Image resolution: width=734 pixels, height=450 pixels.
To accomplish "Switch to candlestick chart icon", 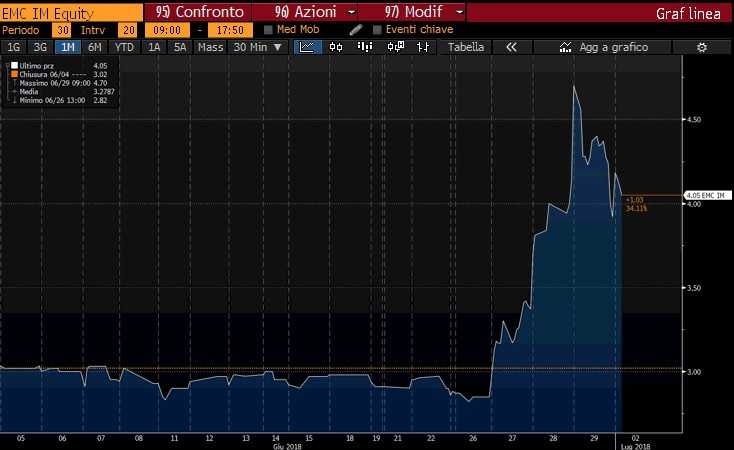I will tap(336, 47).
